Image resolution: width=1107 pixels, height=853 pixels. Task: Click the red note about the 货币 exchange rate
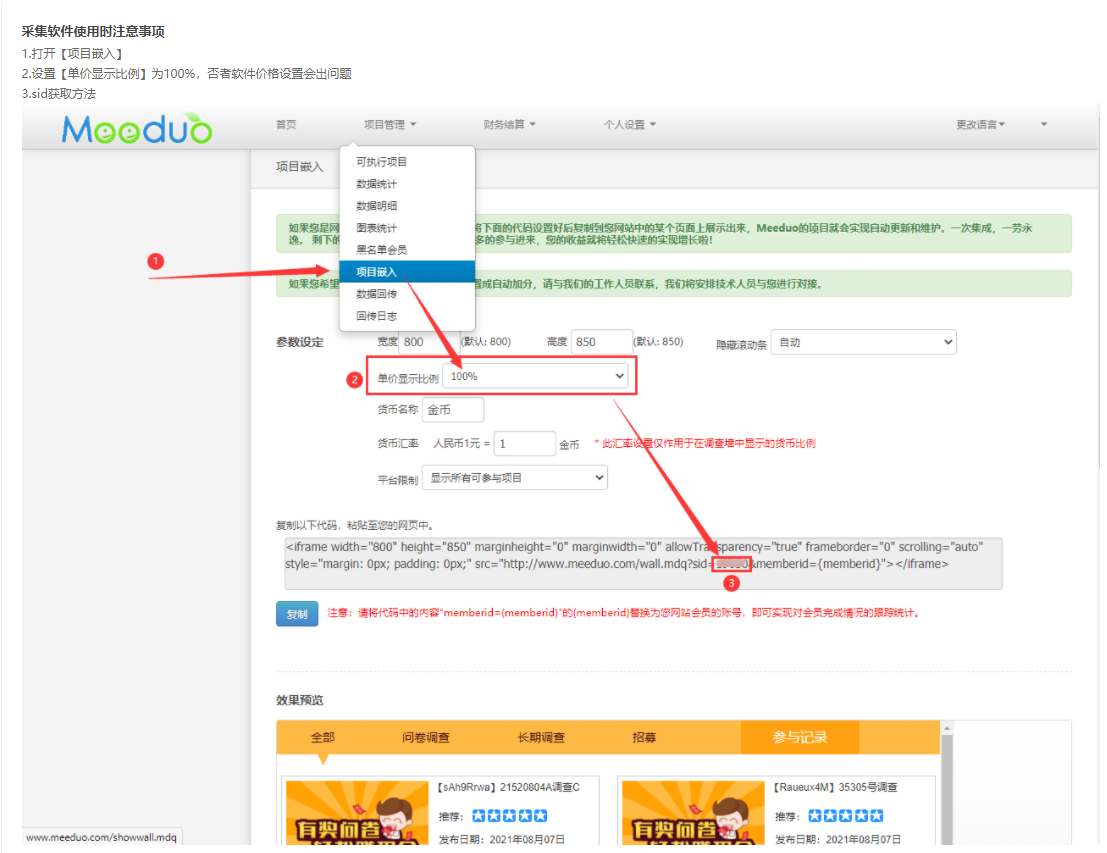click(x=705, y=443)
